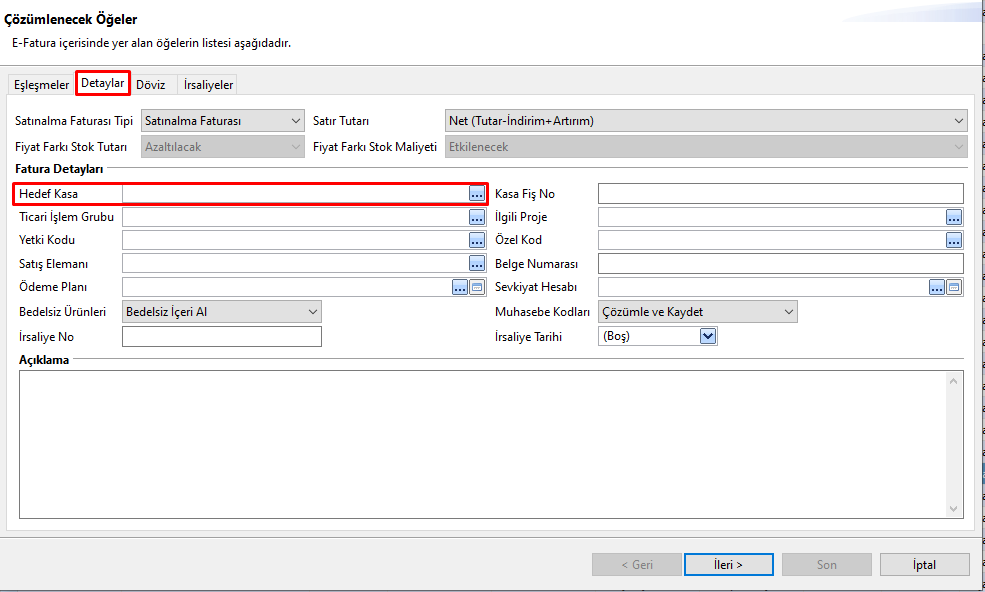Open the İrsaliye Tarihi date picker
The height and width of the screenshot is (592, 985).
(x=708, y=337)
